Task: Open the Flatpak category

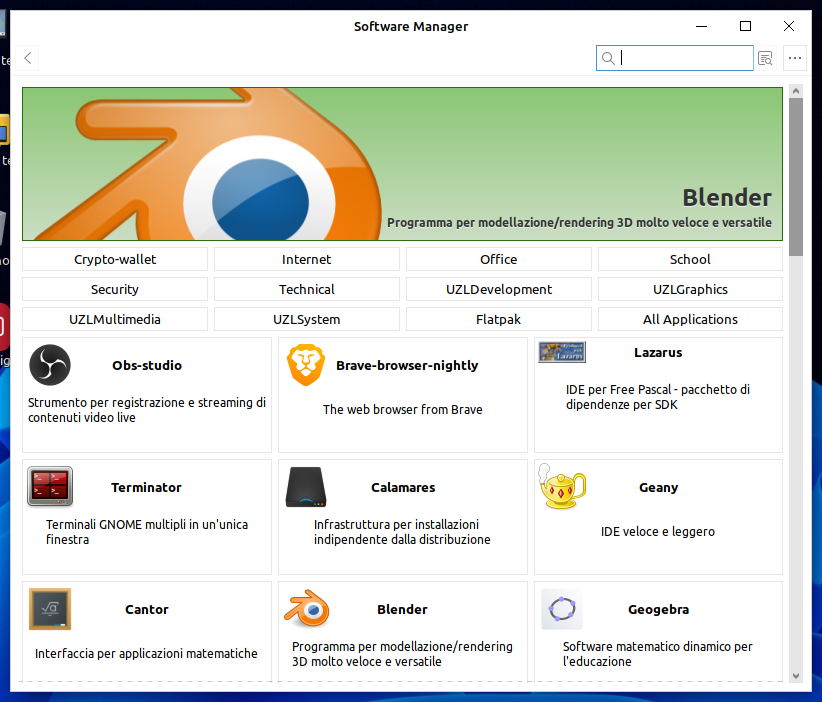Action: pyautogui.click(x=498, y=319)
